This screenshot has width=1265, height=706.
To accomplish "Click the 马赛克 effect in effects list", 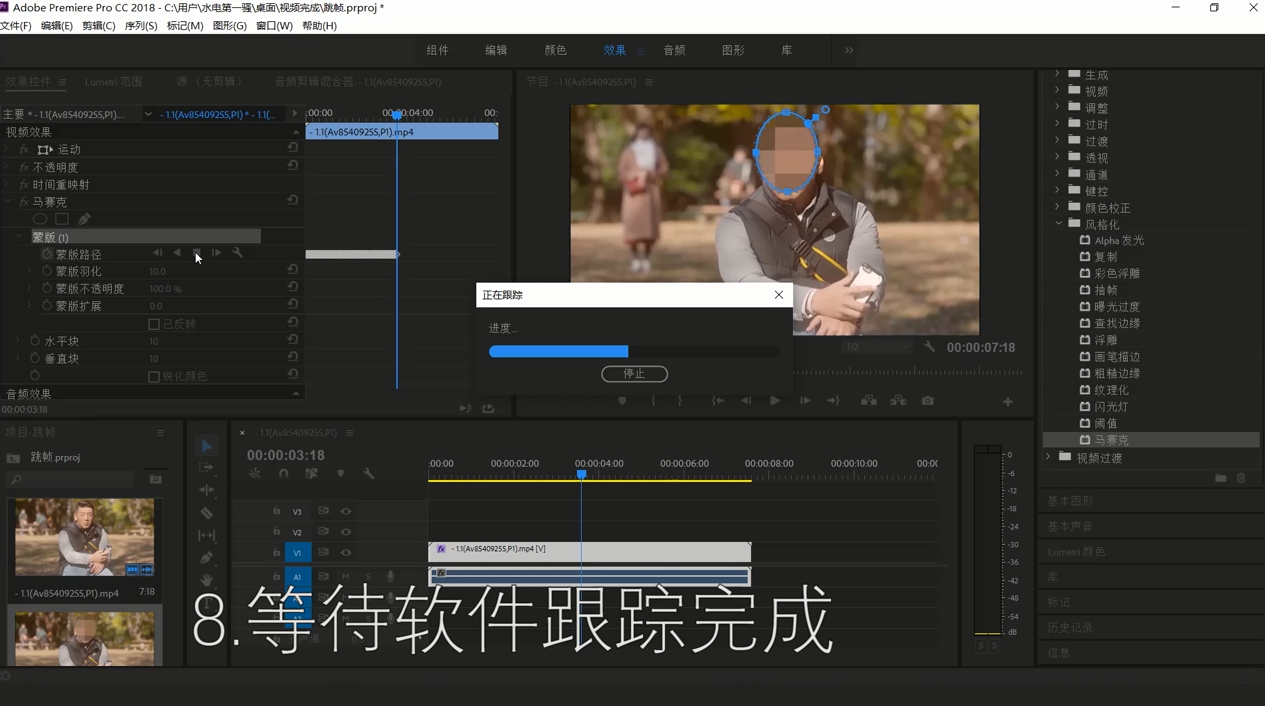I will [1151, 440].
